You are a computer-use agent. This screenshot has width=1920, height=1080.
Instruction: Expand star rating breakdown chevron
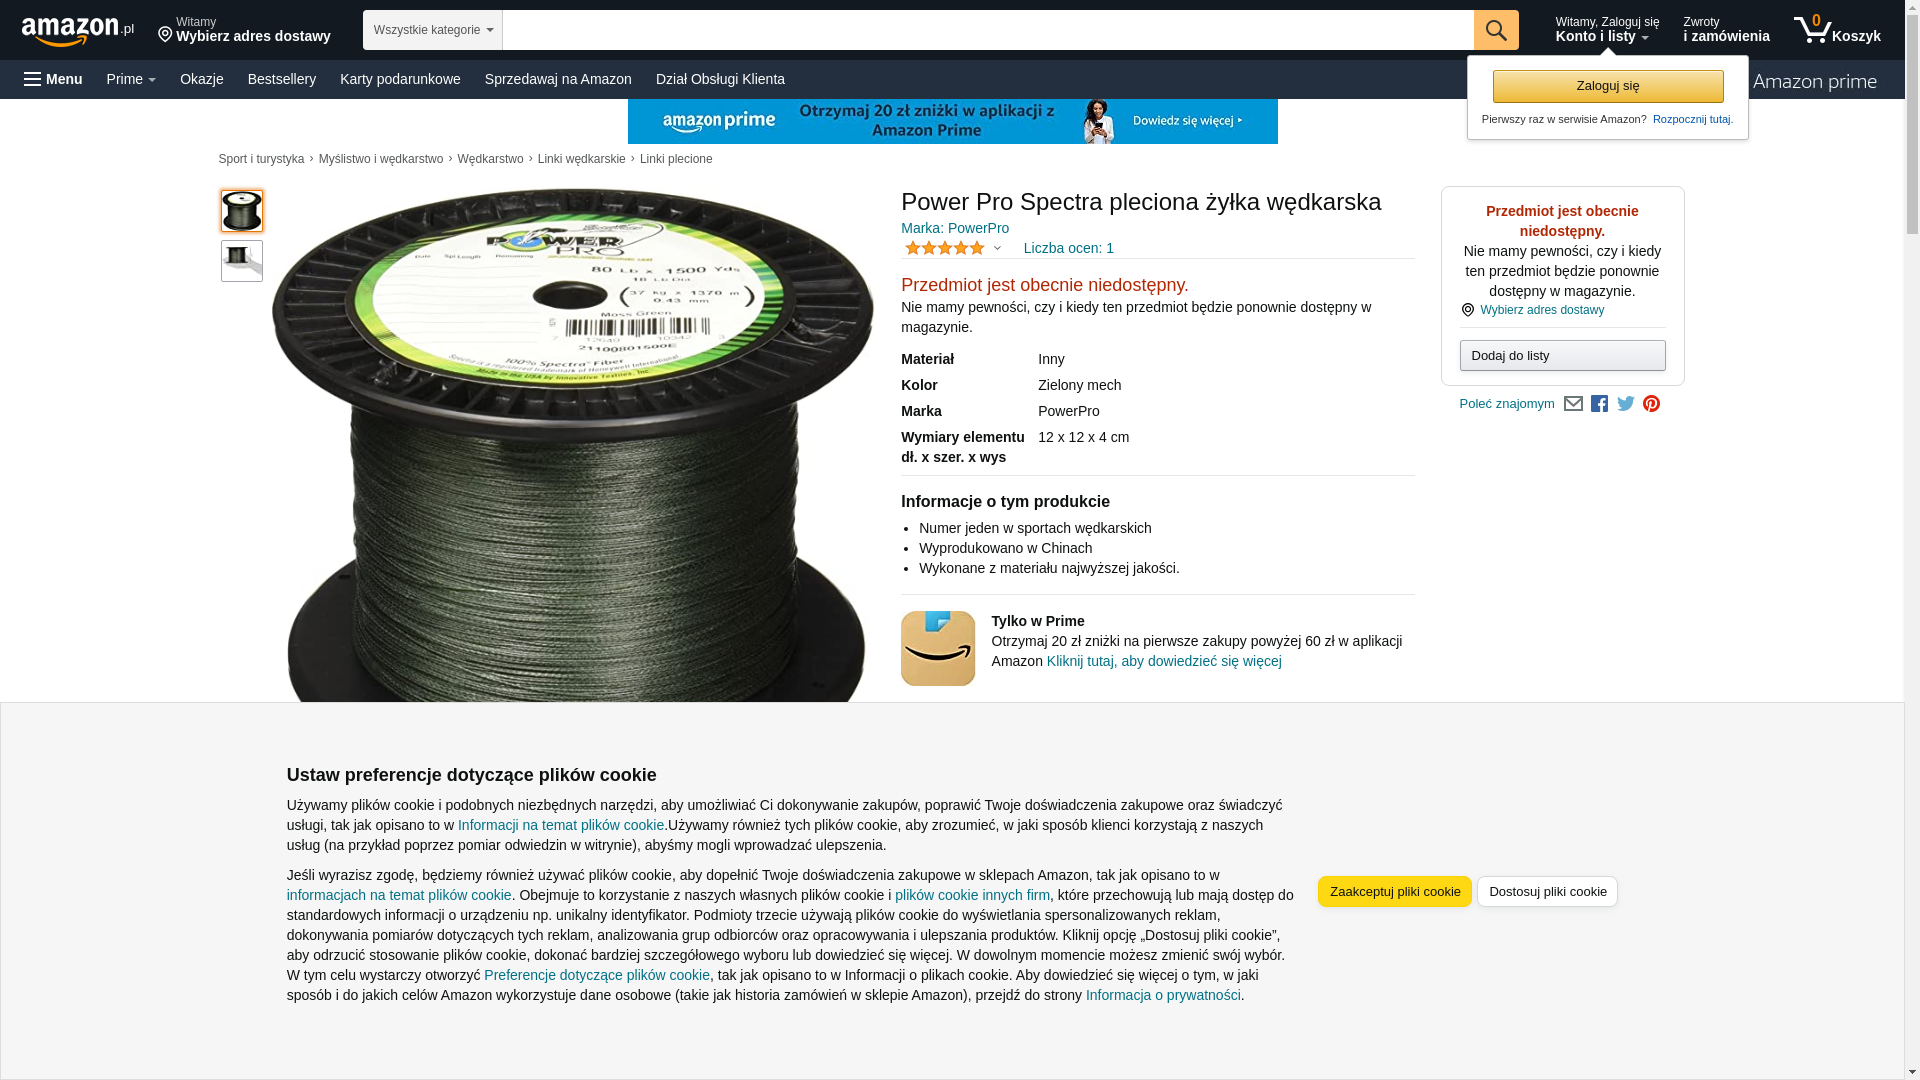[x=997, y=248]
